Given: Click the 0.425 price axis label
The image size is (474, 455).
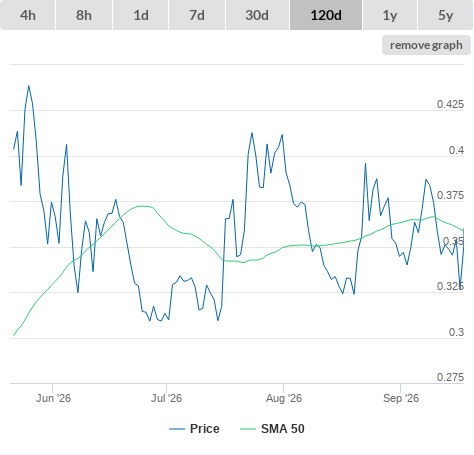Looking at the screenshot, I should [x=450, y=104].
